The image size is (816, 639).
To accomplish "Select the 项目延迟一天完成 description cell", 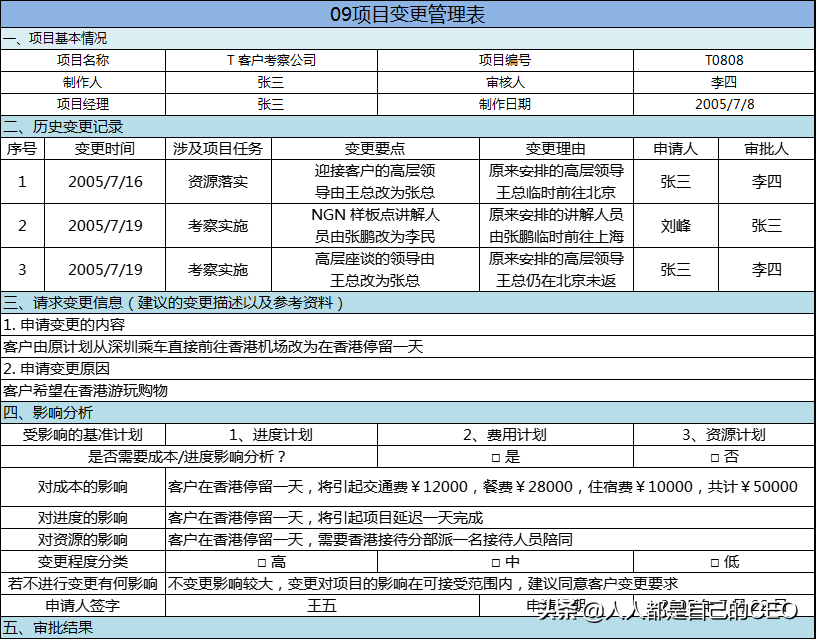I will [490, 518].
